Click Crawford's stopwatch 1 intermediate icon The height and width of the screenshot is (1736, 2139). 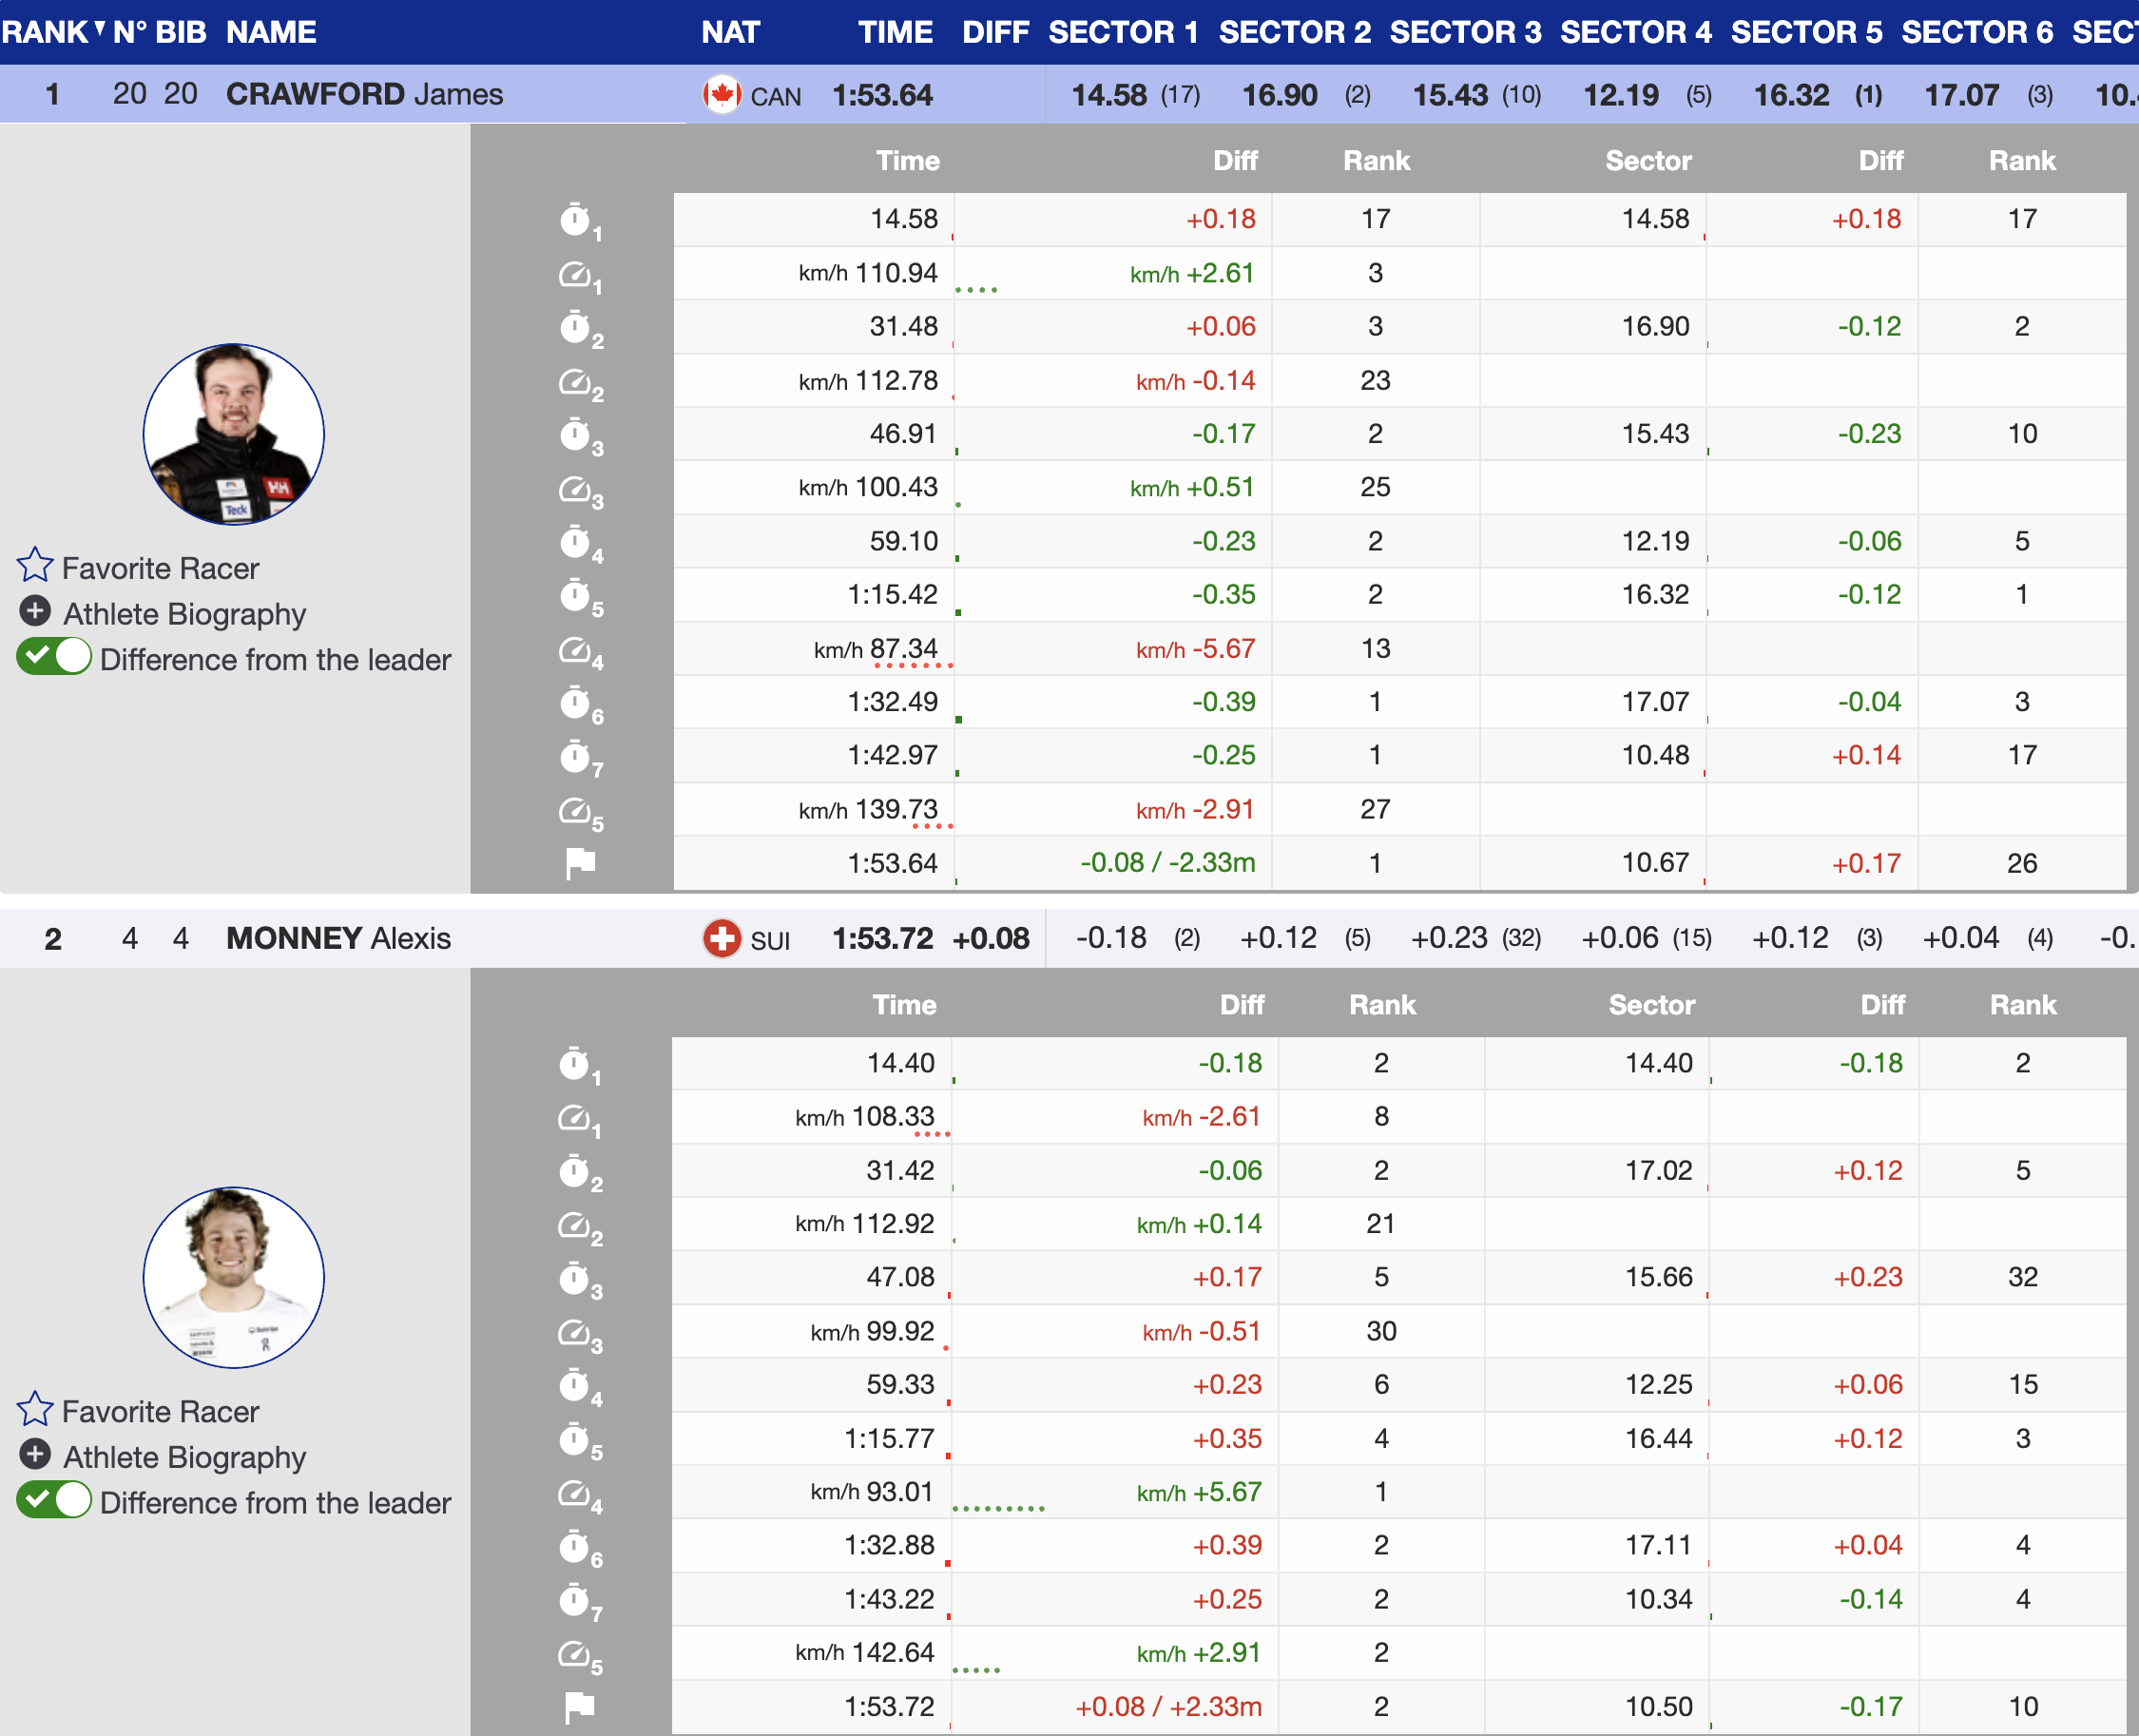pos(576,219)
